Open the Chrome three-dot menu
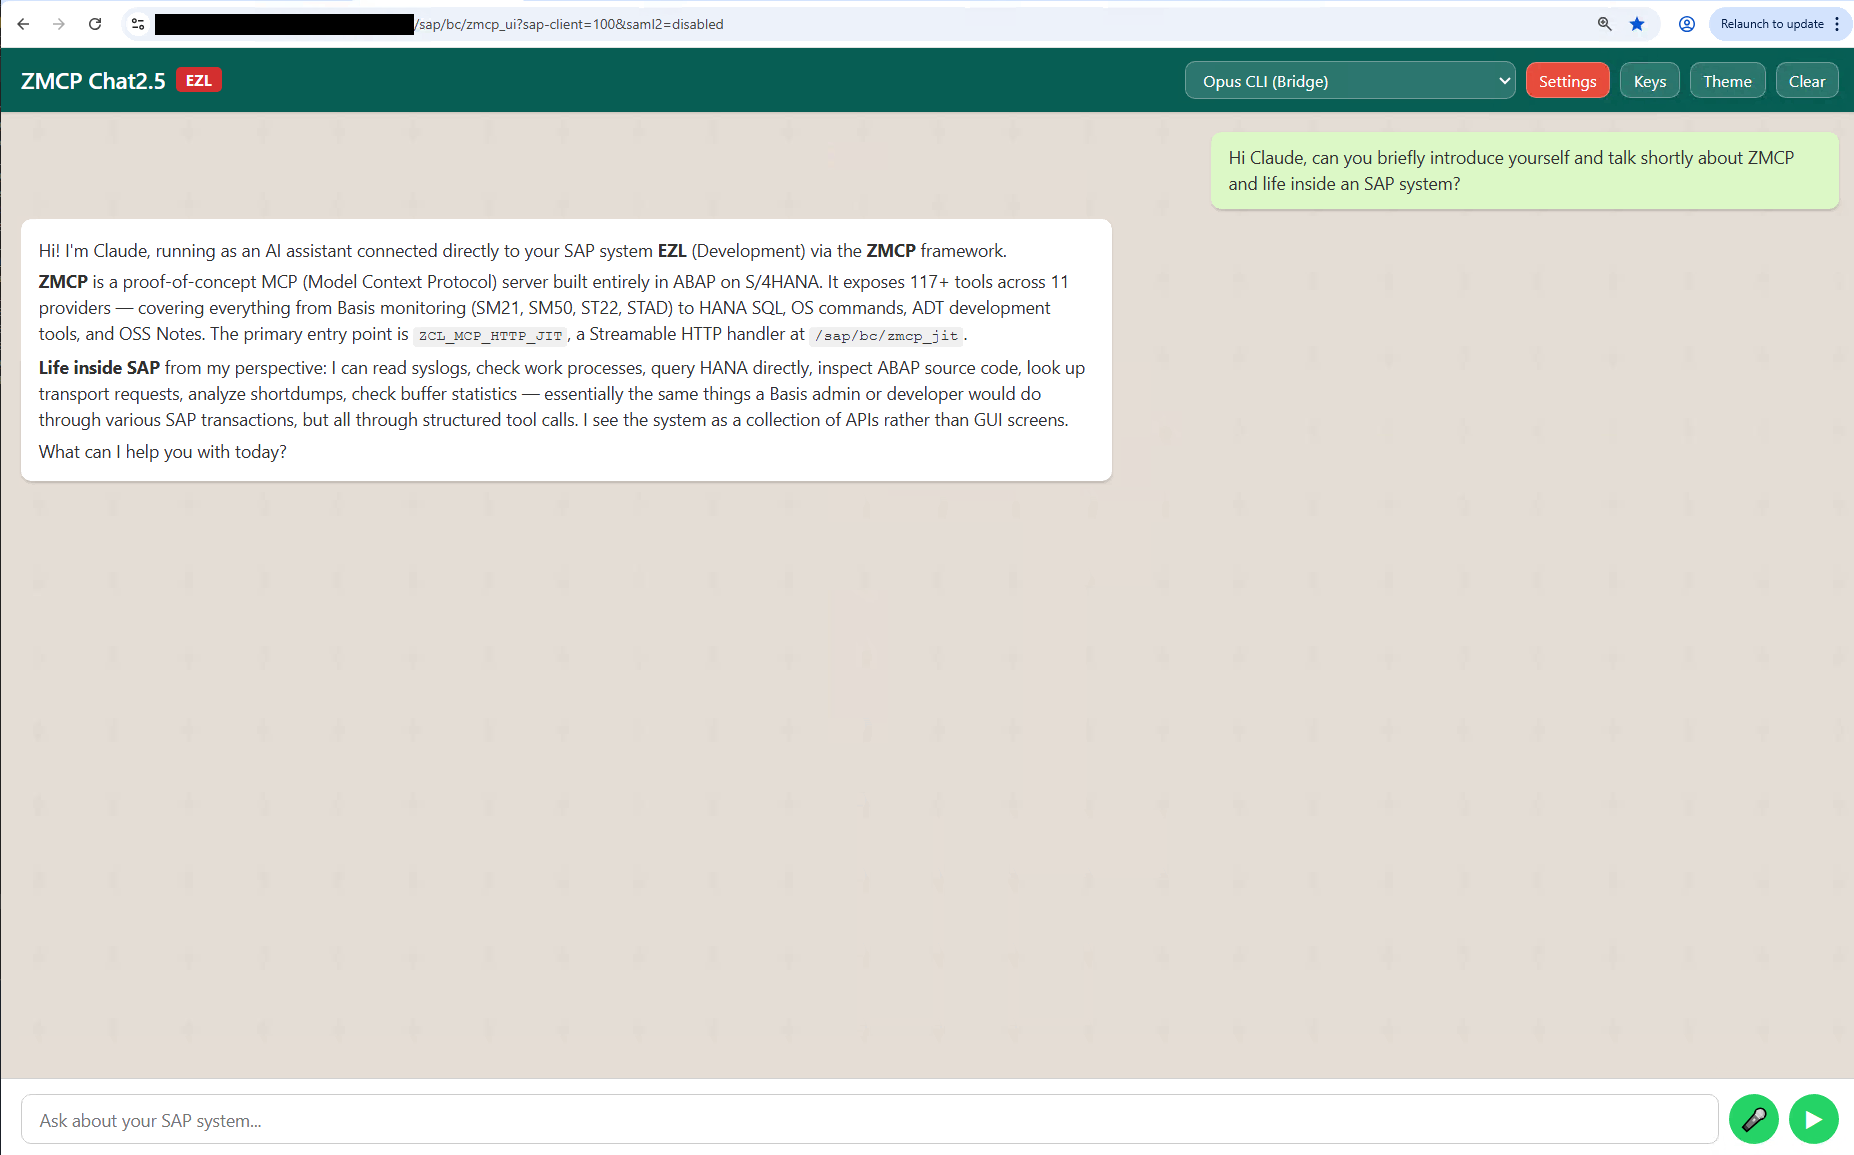This screenshot has height=1155, width=1854. pos(1838,24)
